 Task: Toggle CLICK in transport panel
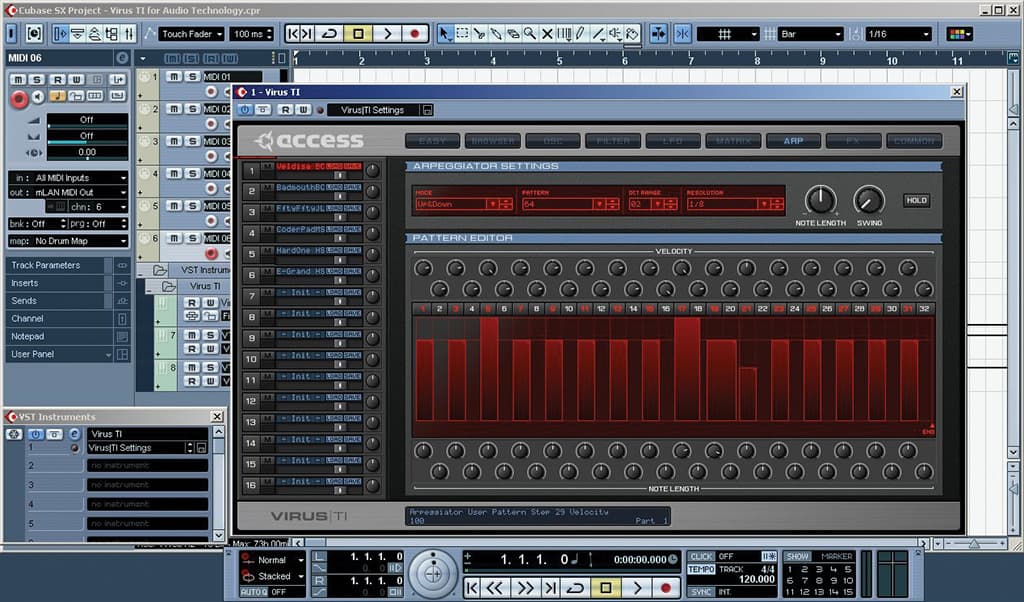[x=701, y=556]
